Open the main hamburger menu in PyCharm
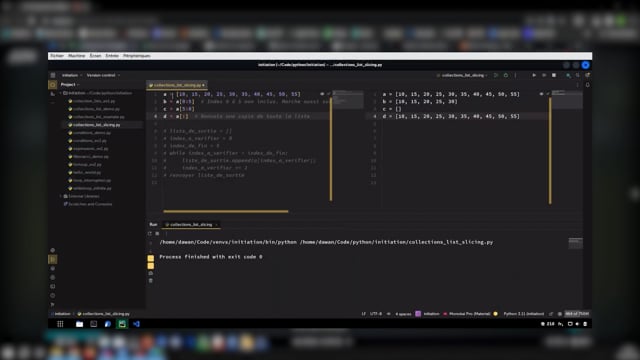 53,76
